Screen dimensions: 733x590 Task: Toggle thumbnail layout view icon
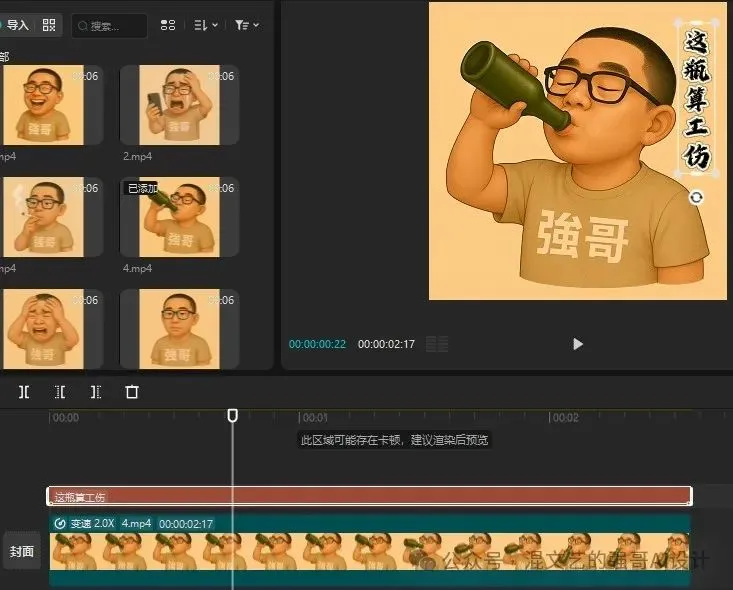(x=168, y=25)
